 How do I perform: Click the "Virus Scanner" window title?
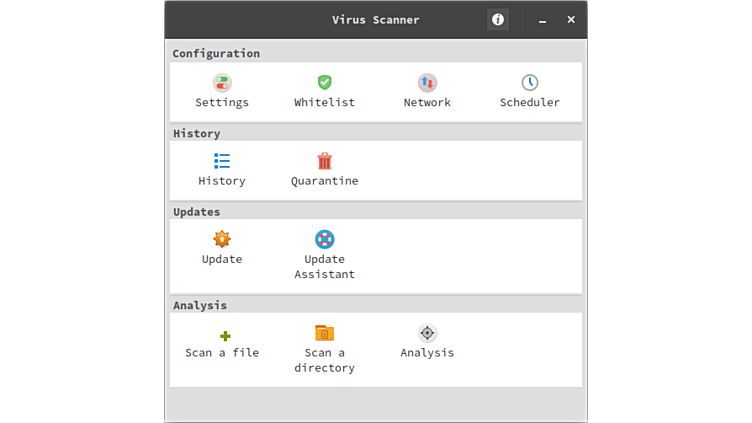coord(376,20)
